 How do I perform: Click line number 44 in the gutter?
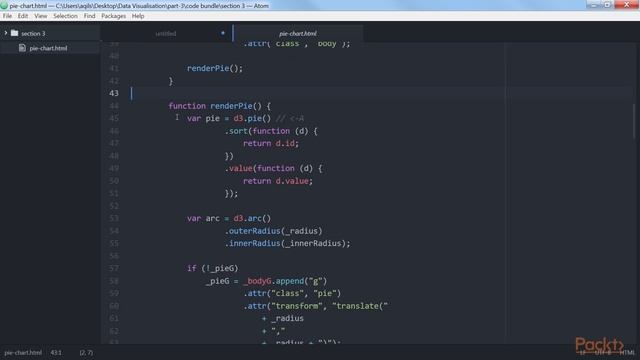click(113, 106)
